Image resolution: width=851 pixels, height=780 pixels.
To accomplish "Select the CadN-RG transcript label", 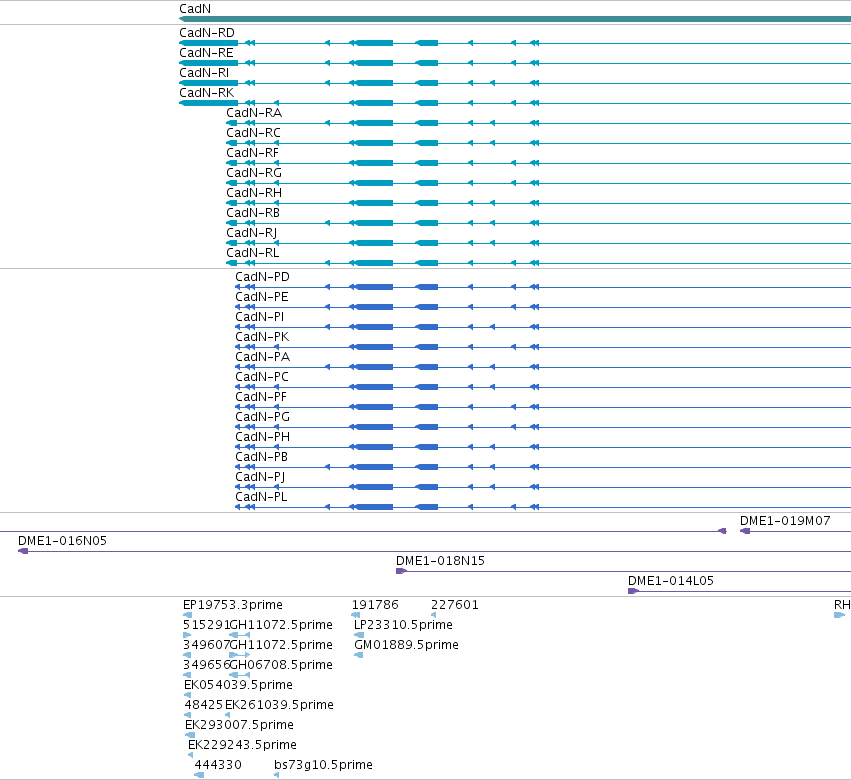I will pyautogui.click(x=254, y=173).
